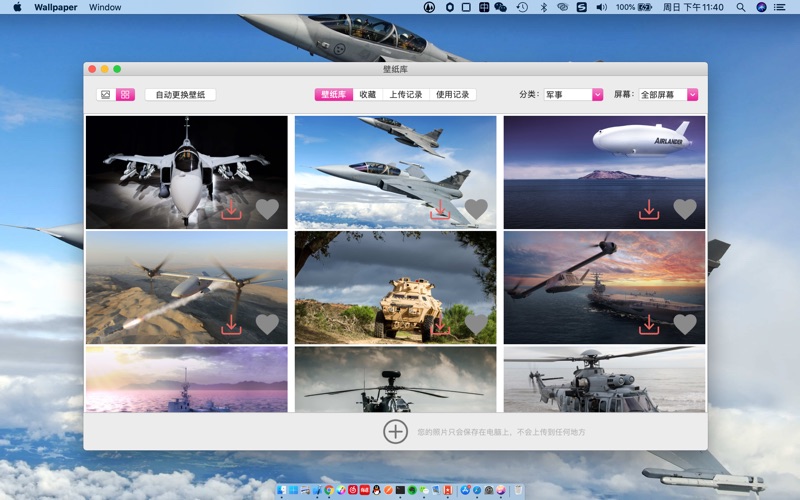Open the 屏幕 screen dropdown
The image size is (800, 500).
click(x=668, y=94)
